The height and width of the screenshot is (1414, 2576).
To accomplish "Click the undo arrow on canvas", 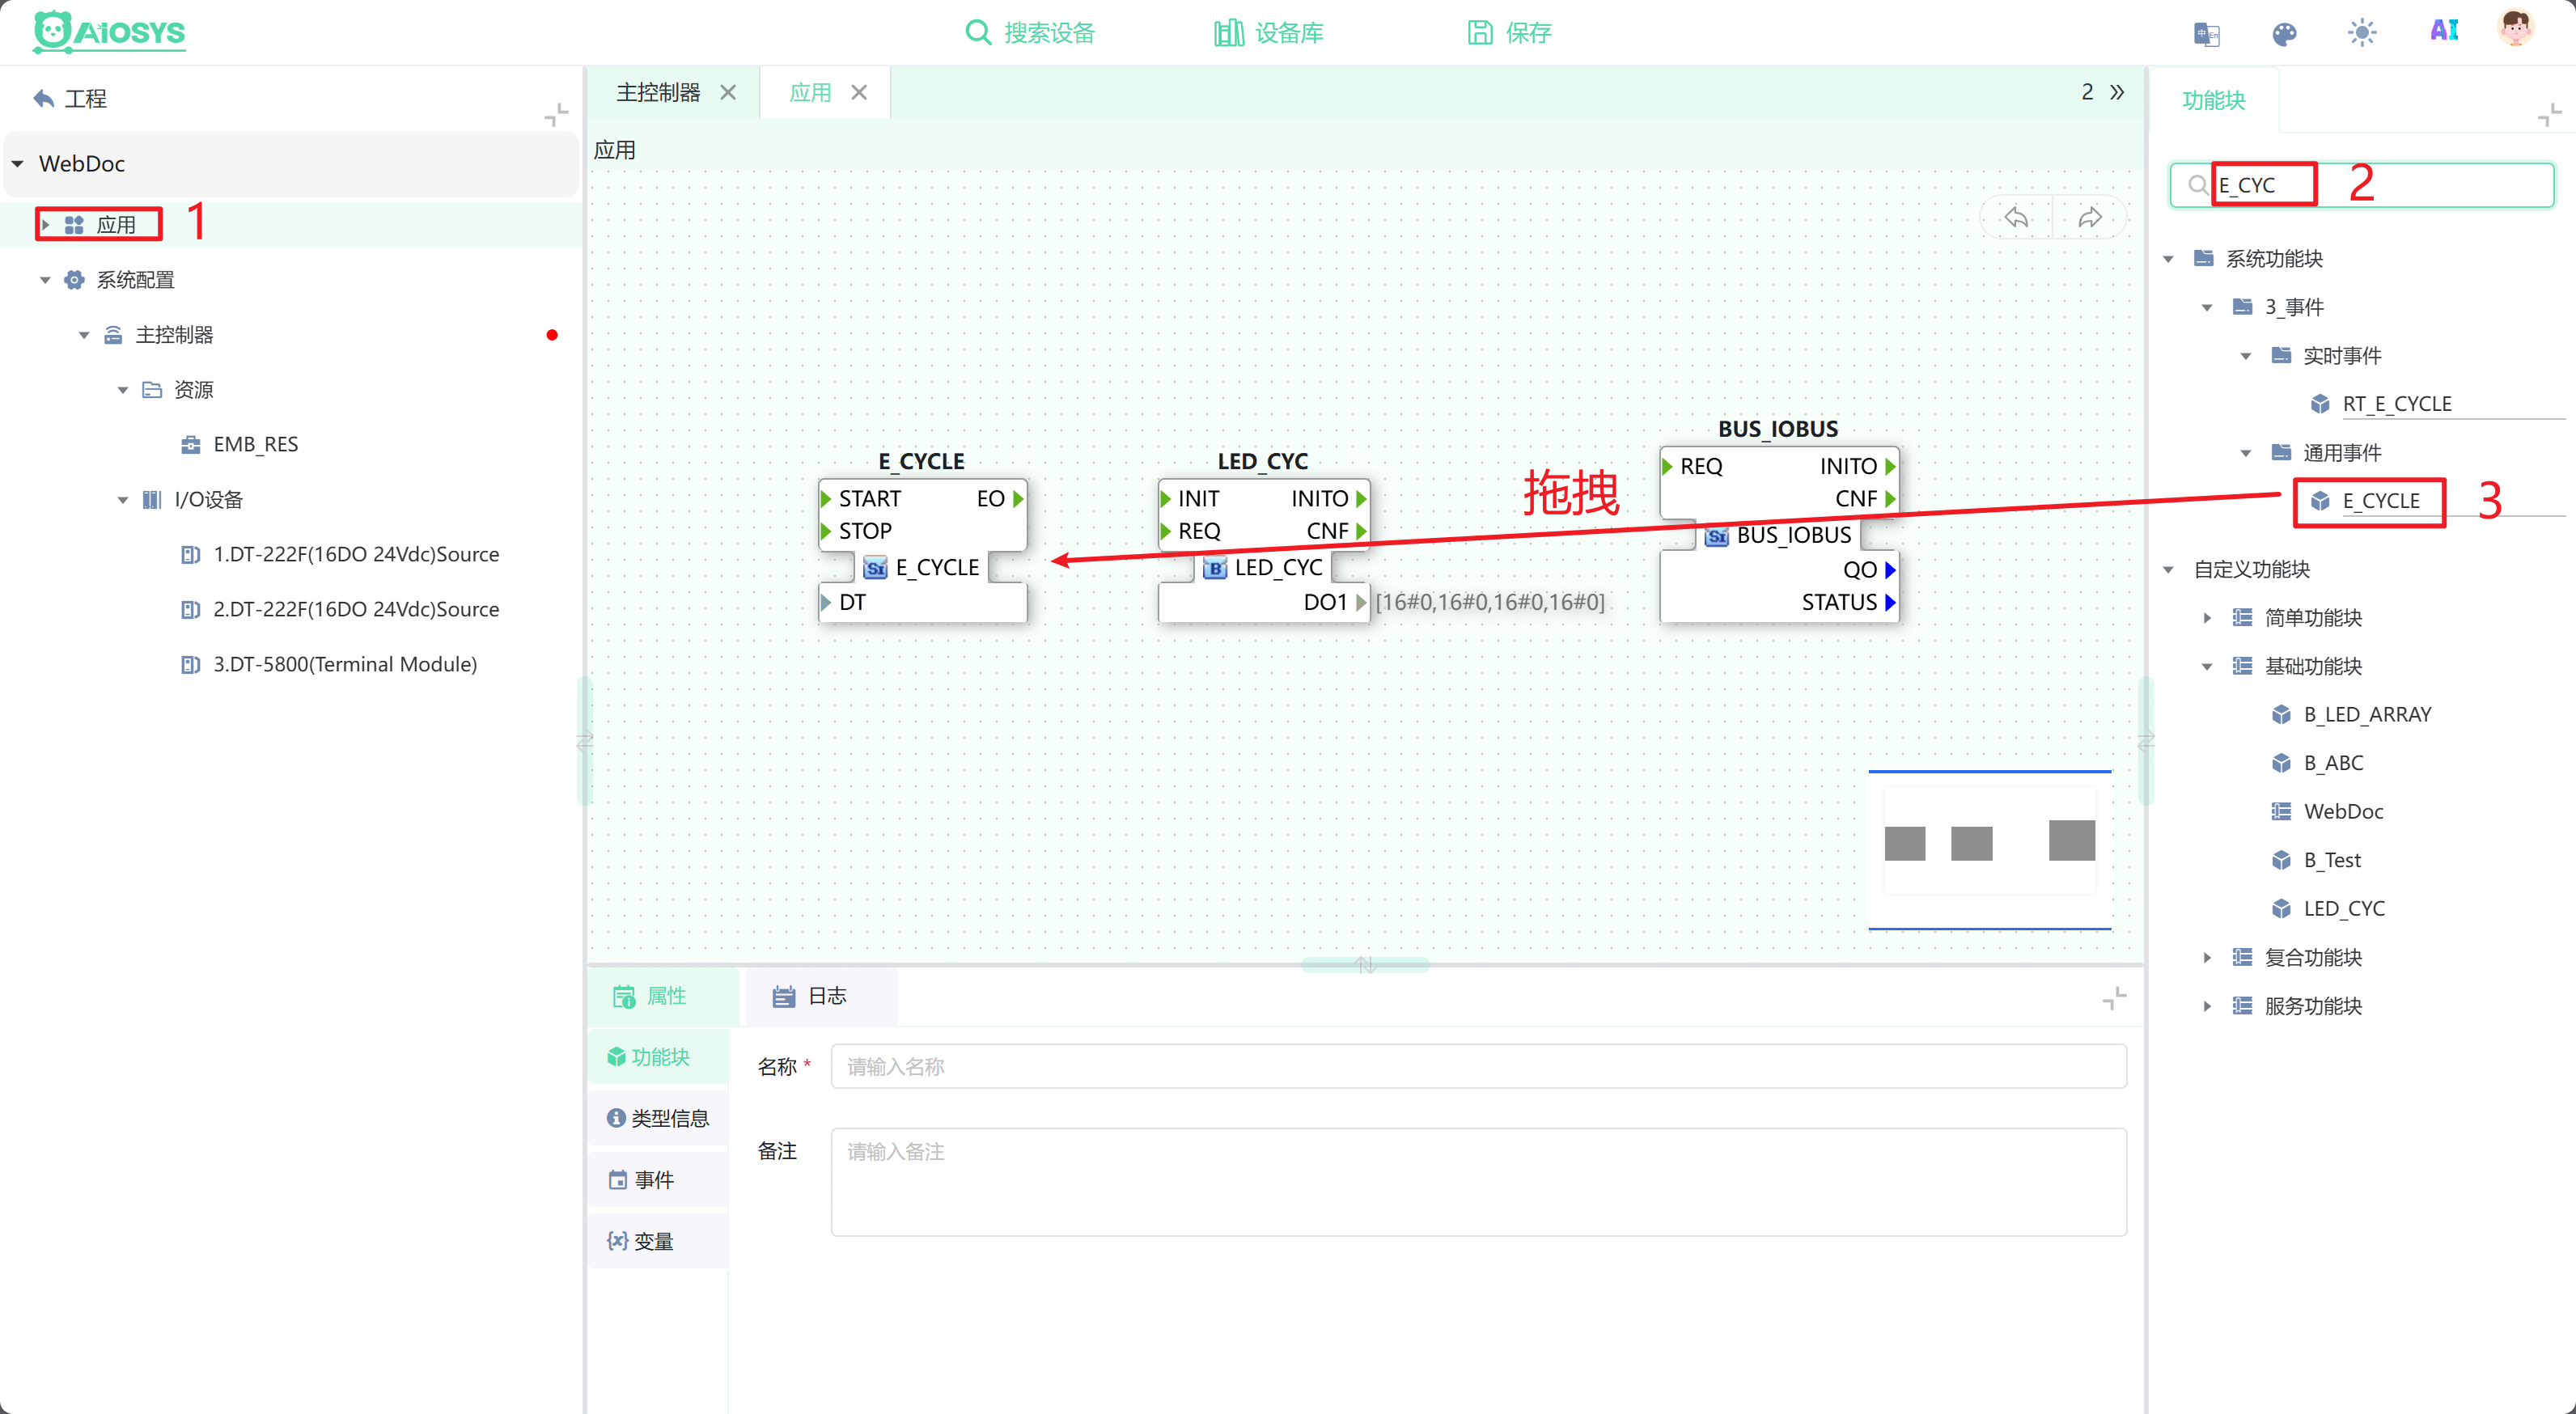I will [2016, 217].
